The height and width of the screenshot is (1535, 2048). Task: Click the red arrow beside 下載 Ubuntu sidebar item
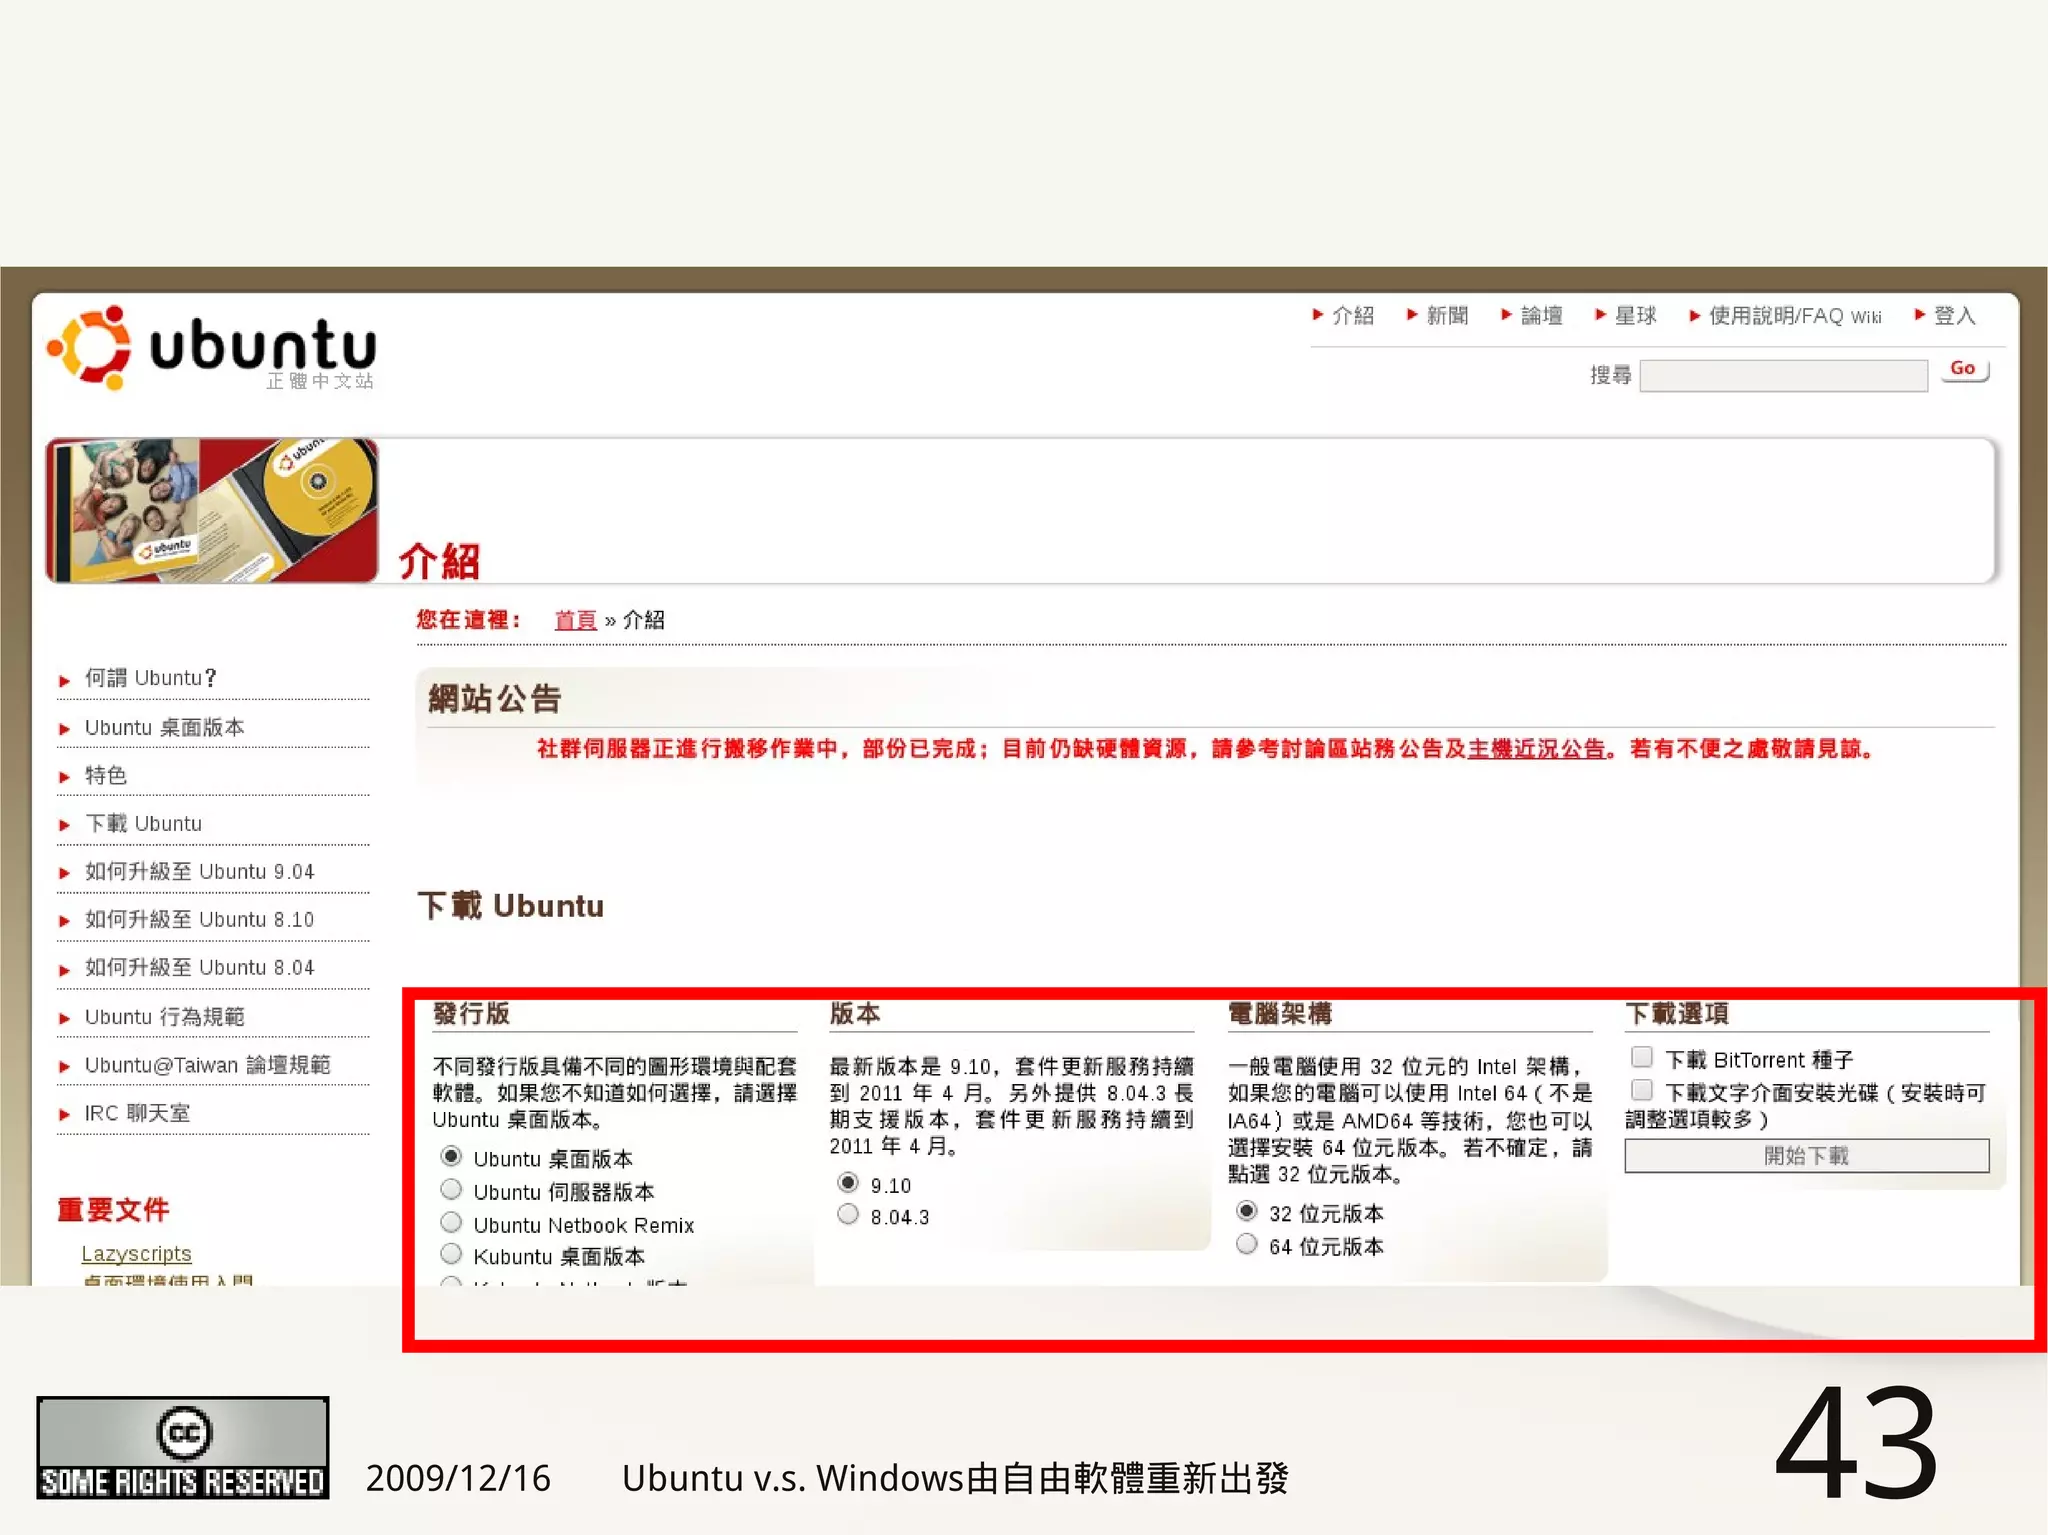[65, 826]
